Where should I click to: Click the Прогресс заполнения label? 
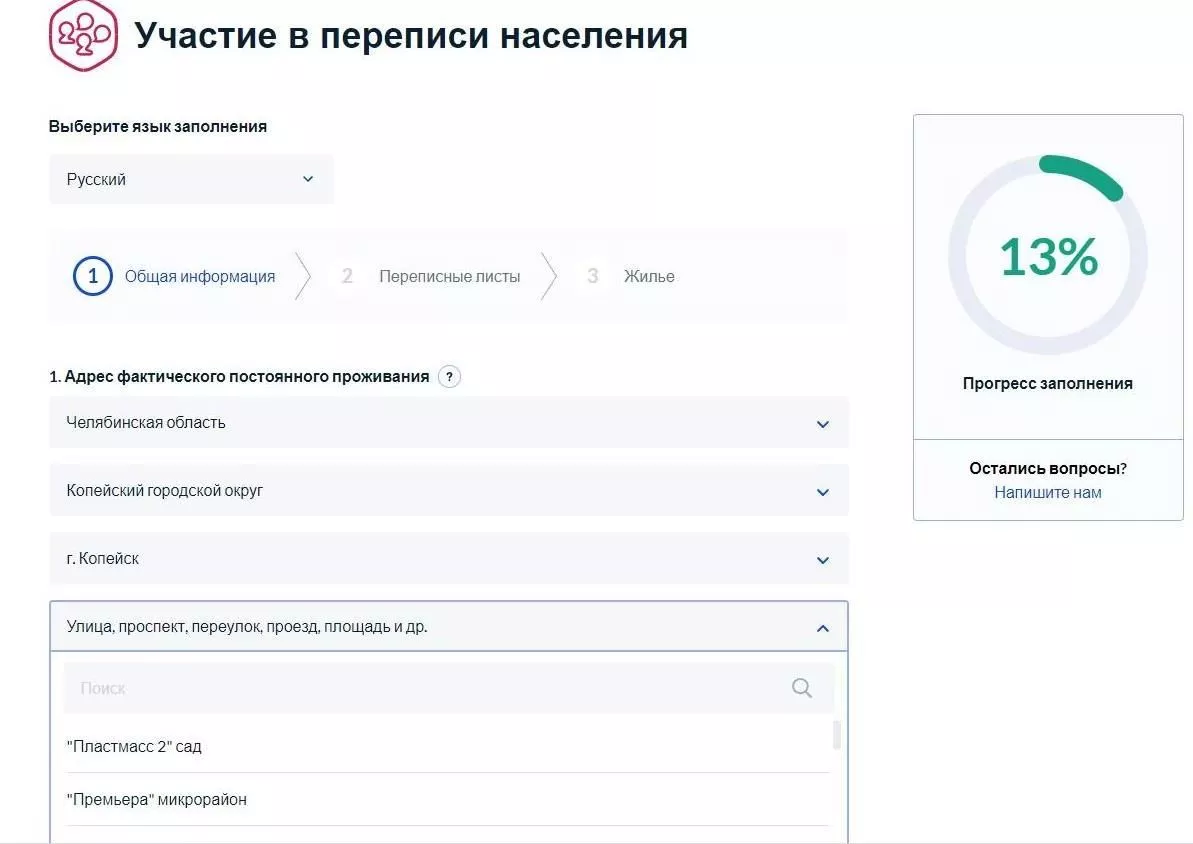1047,383
